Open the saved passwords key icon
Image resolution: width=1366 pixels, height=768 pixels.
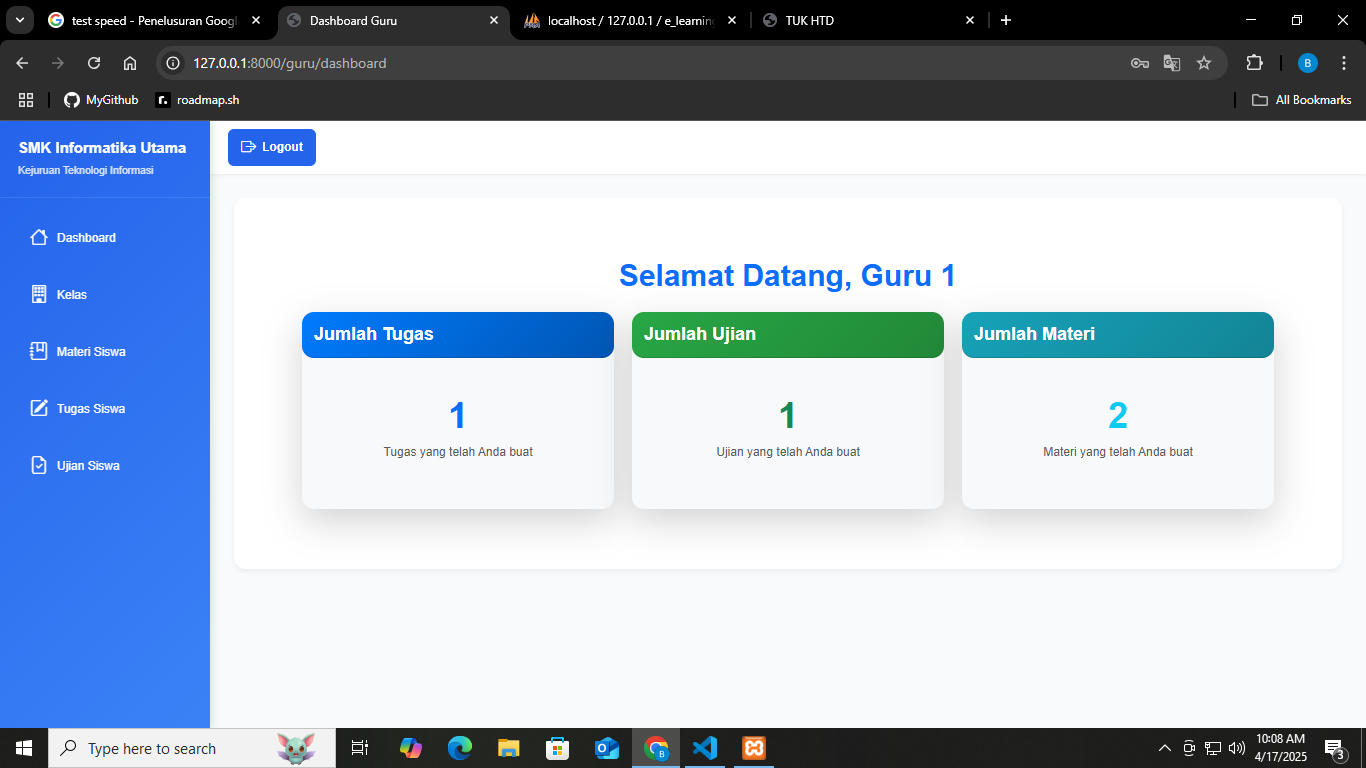[x=1139, y=63]
